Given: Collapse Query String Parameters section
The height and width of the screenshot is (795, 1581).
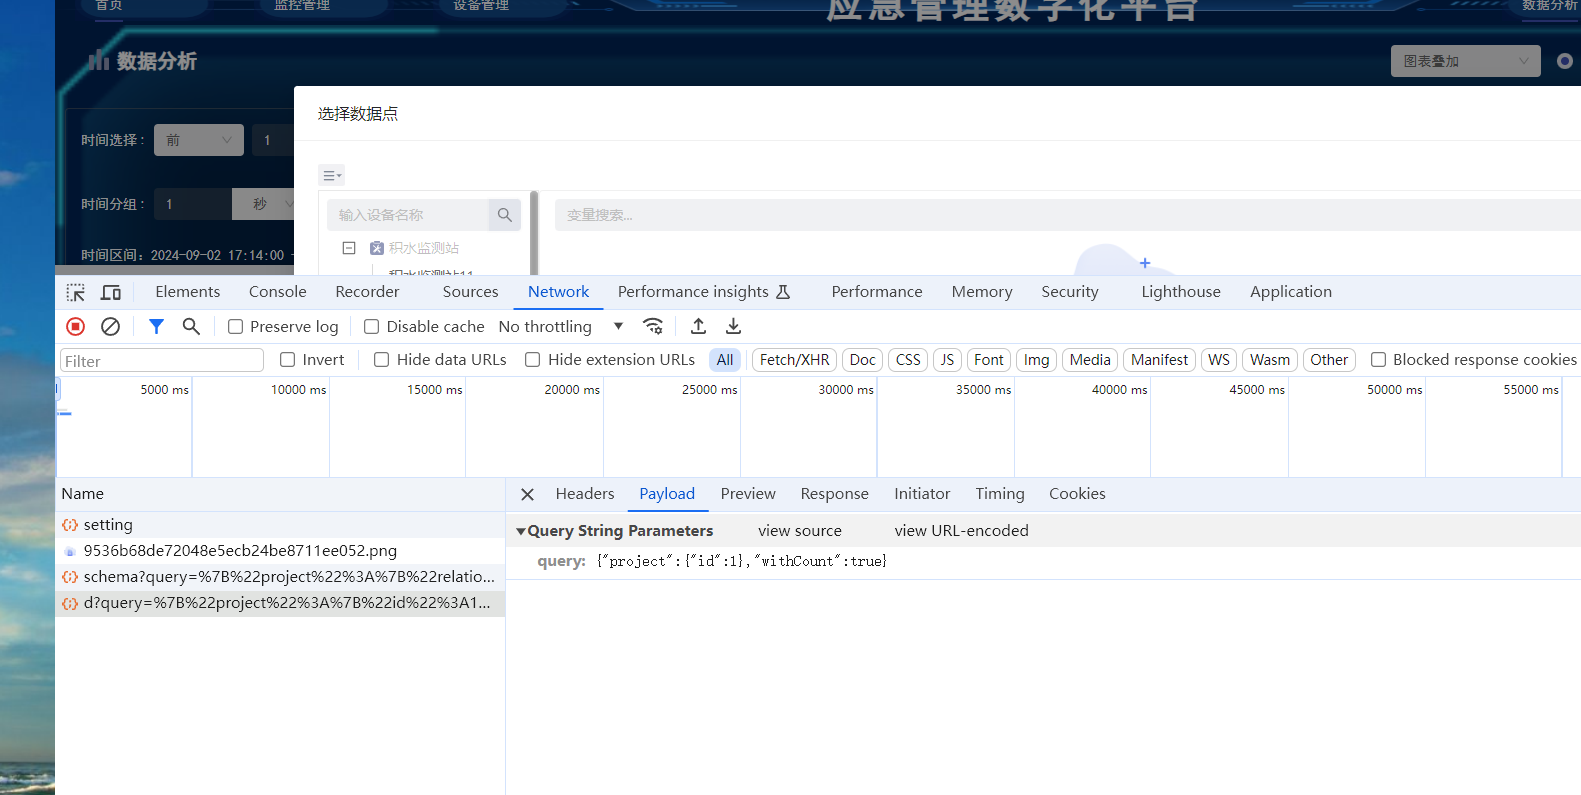Looking at the screenshot, I should coord(521,531).
